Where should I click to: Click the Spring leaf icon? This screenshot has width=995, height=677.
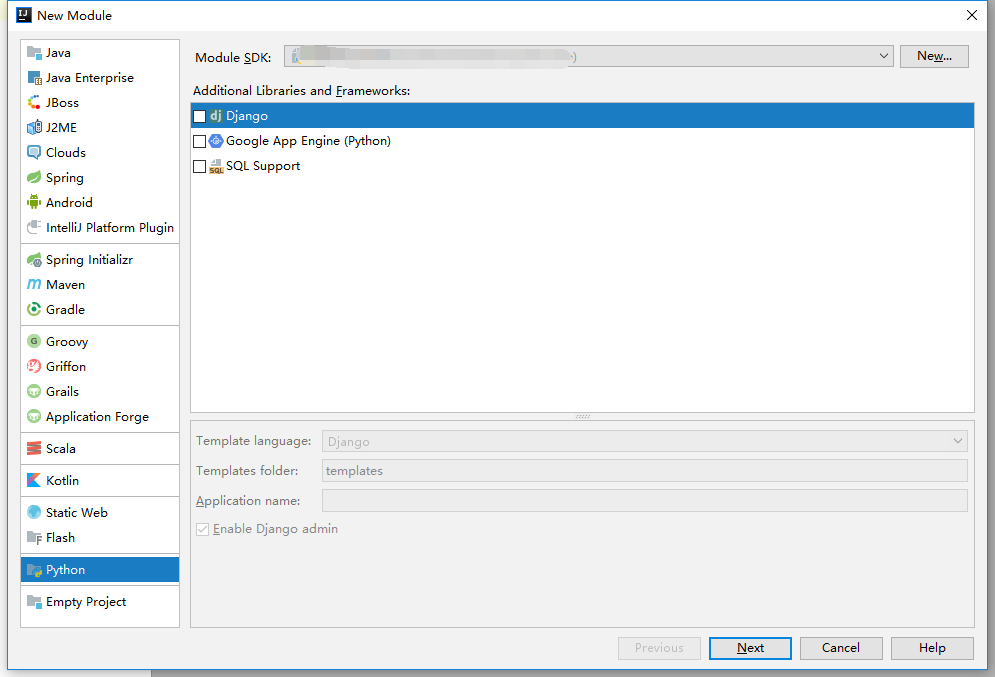[x=34, y=178]
